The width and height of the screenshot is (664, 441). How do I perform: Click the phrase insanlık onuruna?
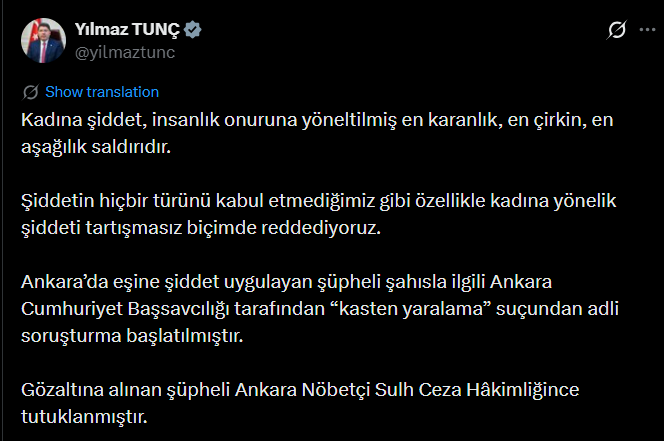pyautogui.click(x=214, y=120)
